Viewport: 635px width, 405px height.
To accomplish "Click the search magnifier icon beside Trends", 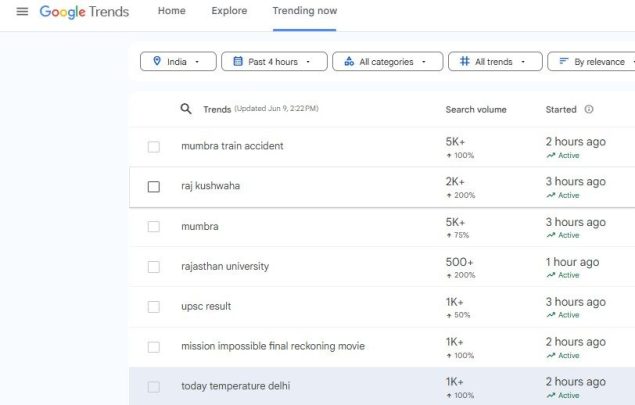I will tap(186, 109).
